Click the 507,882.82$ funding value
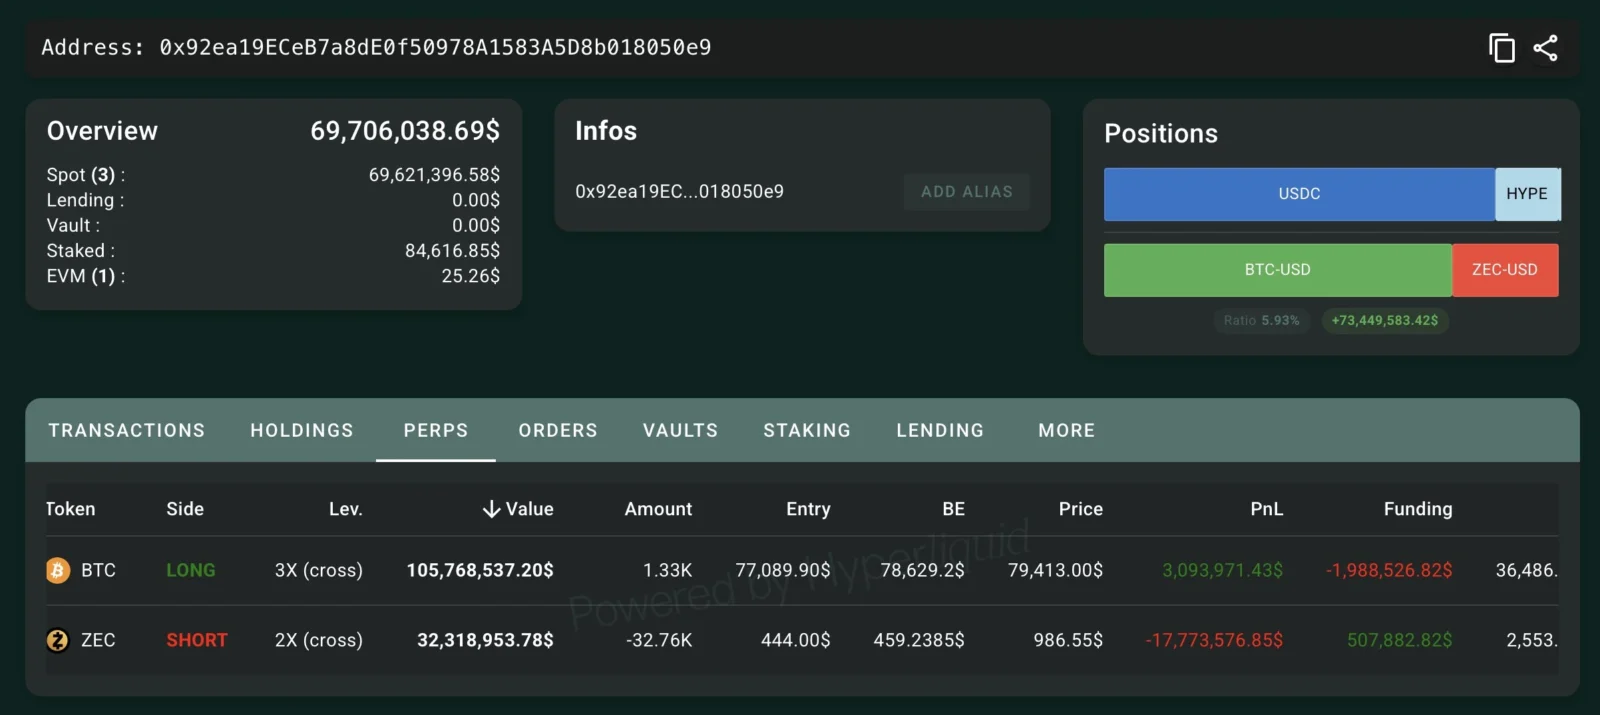The image size is (1600, 715). click(x=1399, y=640)
